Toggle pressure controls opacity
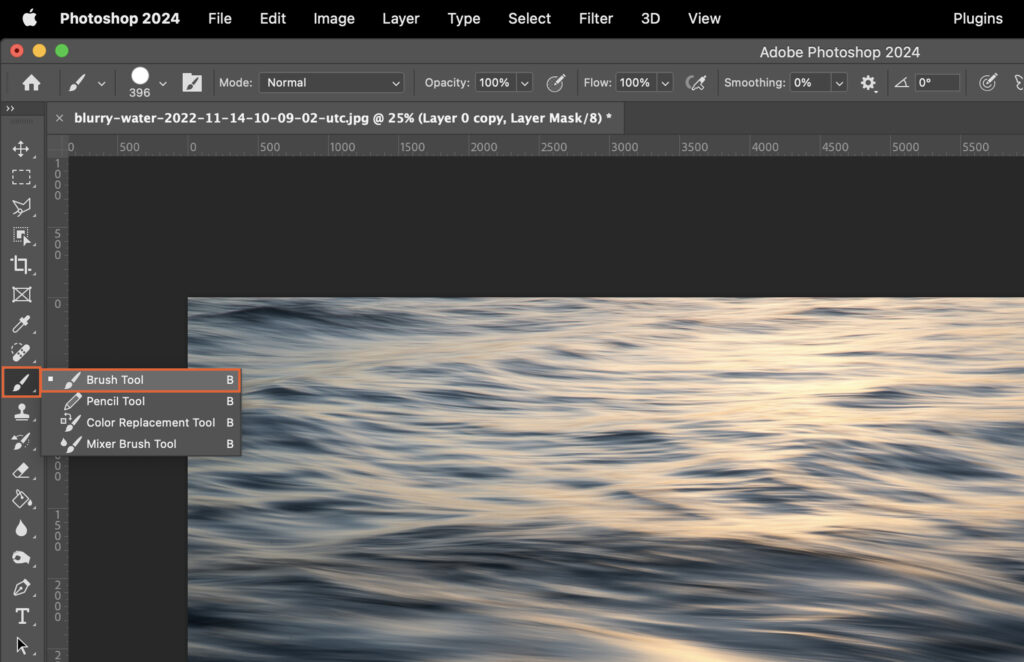Viewport: 1024px width, 662px height. 557,83
